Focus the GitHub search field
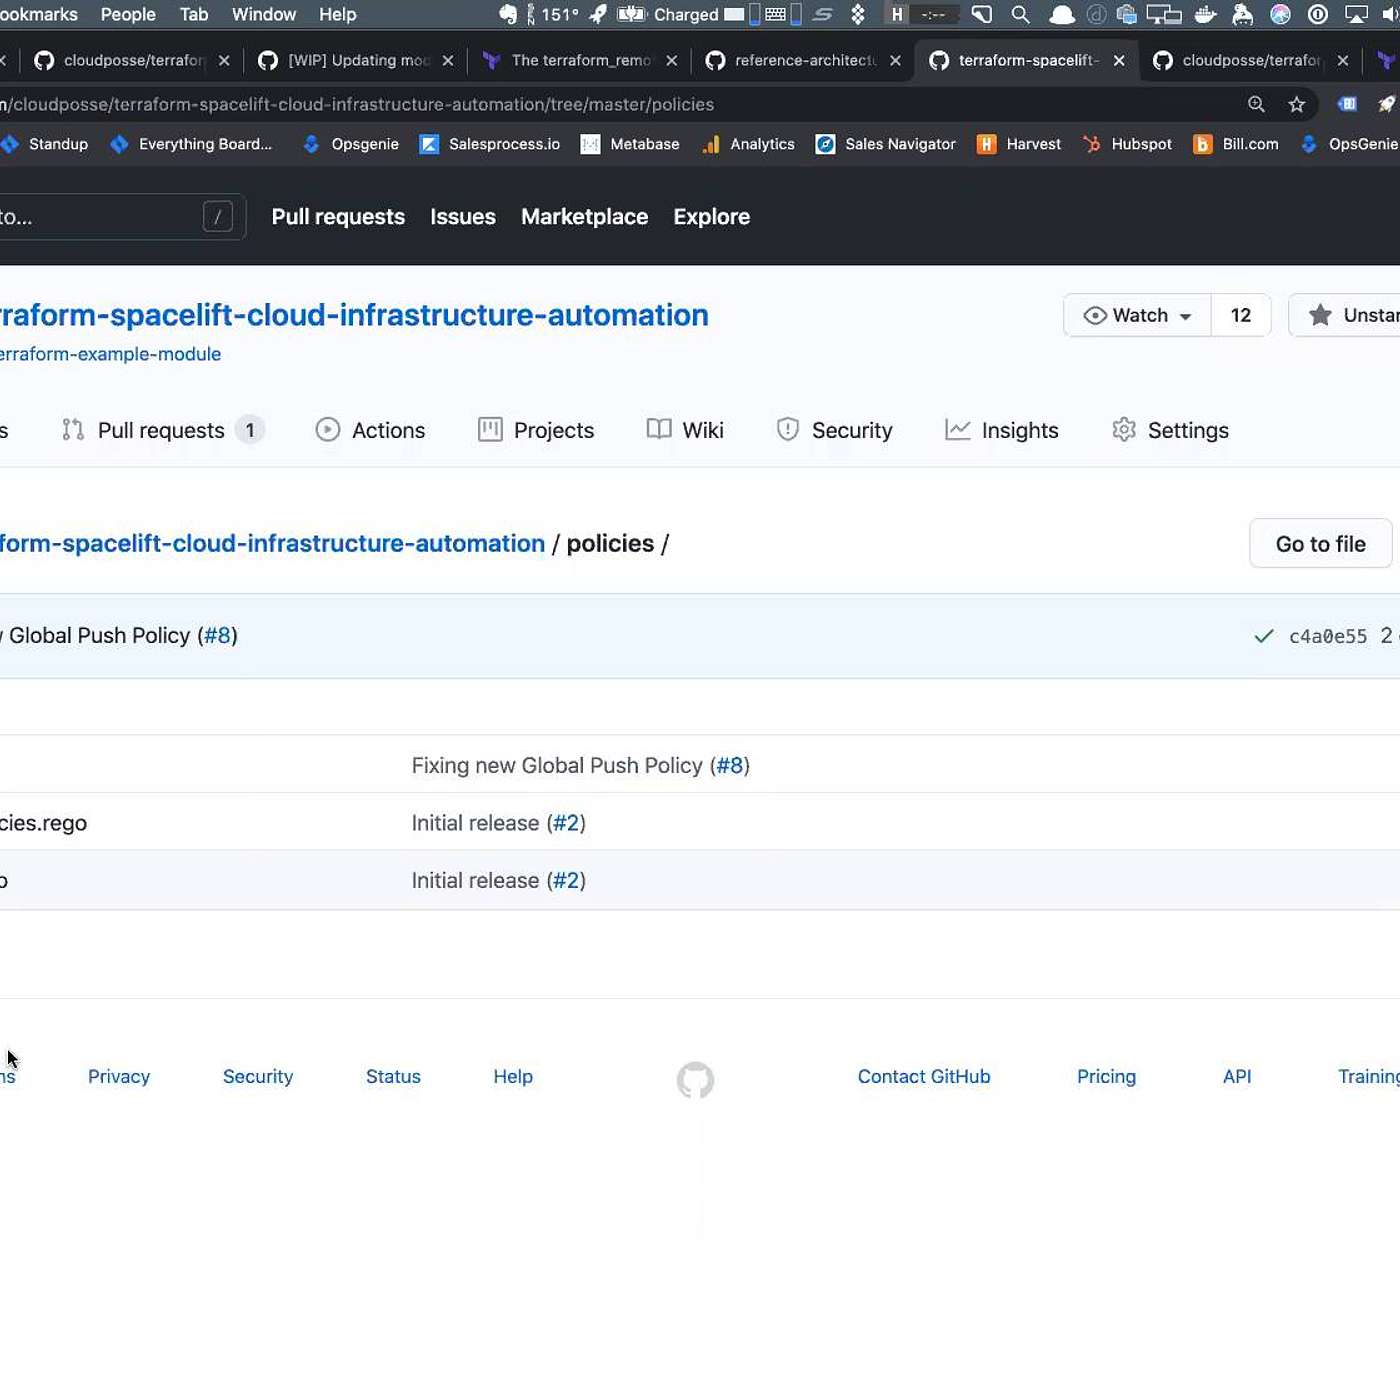Image resolution: width=1400 pixels, height=1400 pixels. pos(123,217)
